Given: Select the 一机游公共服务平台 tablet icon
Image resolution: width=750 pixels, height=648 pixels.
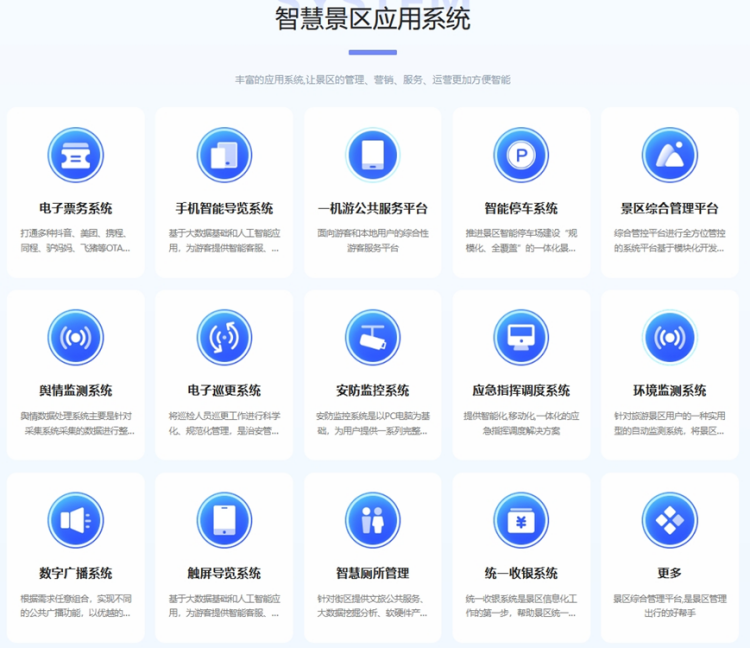Looking at the screenshot, I should click(x=373, y=156).
